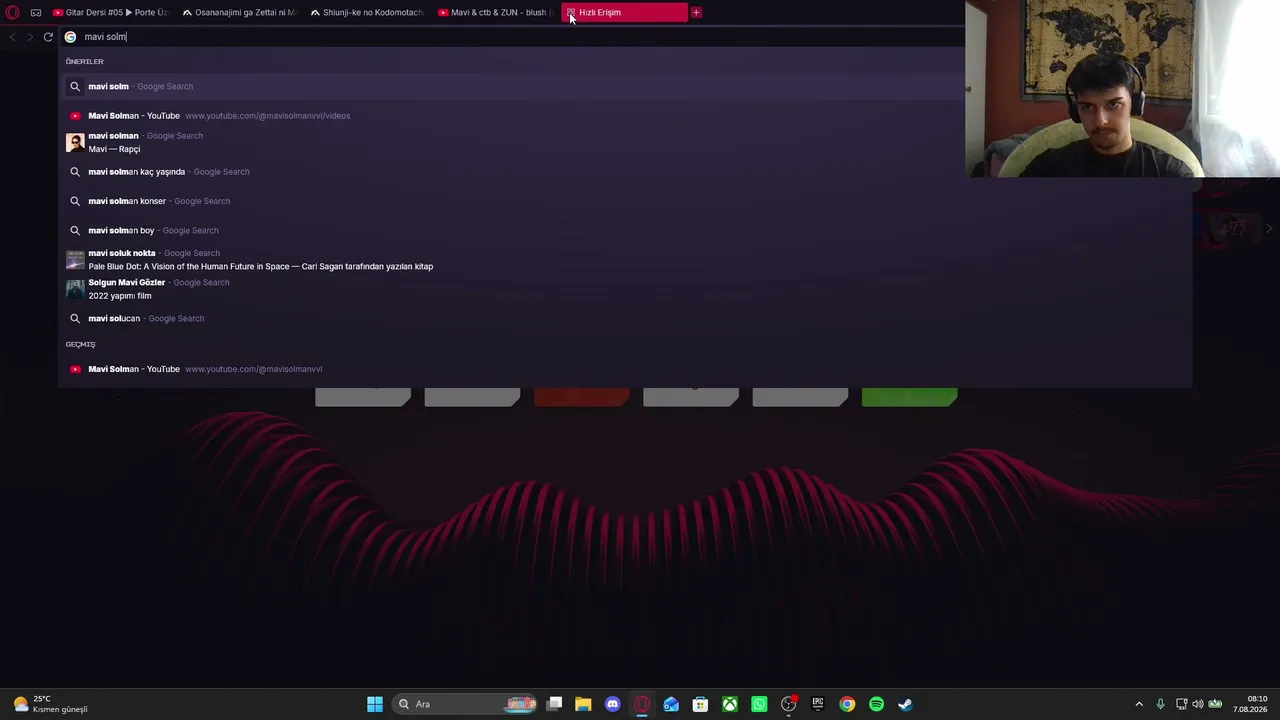Go back with the left arrow

[12, 37]
